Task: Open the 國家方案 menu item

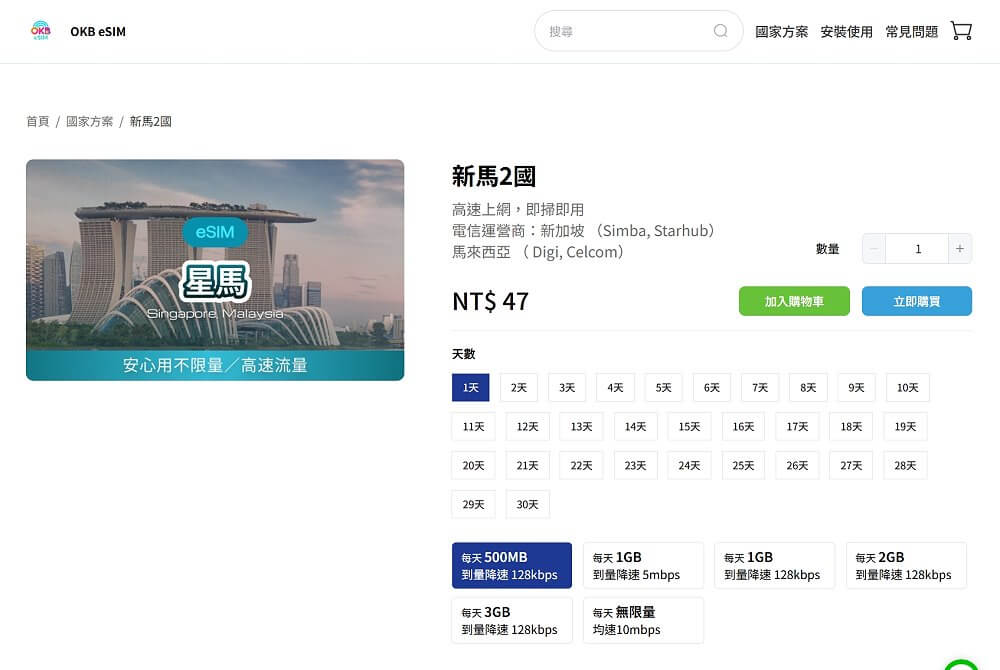Action: coord(781,31)
